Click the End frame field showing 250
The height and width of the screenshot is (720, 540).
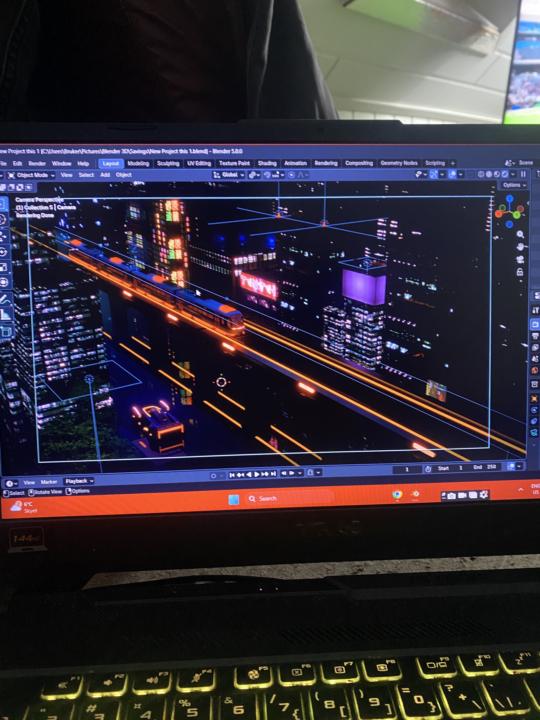click(486, 467)
